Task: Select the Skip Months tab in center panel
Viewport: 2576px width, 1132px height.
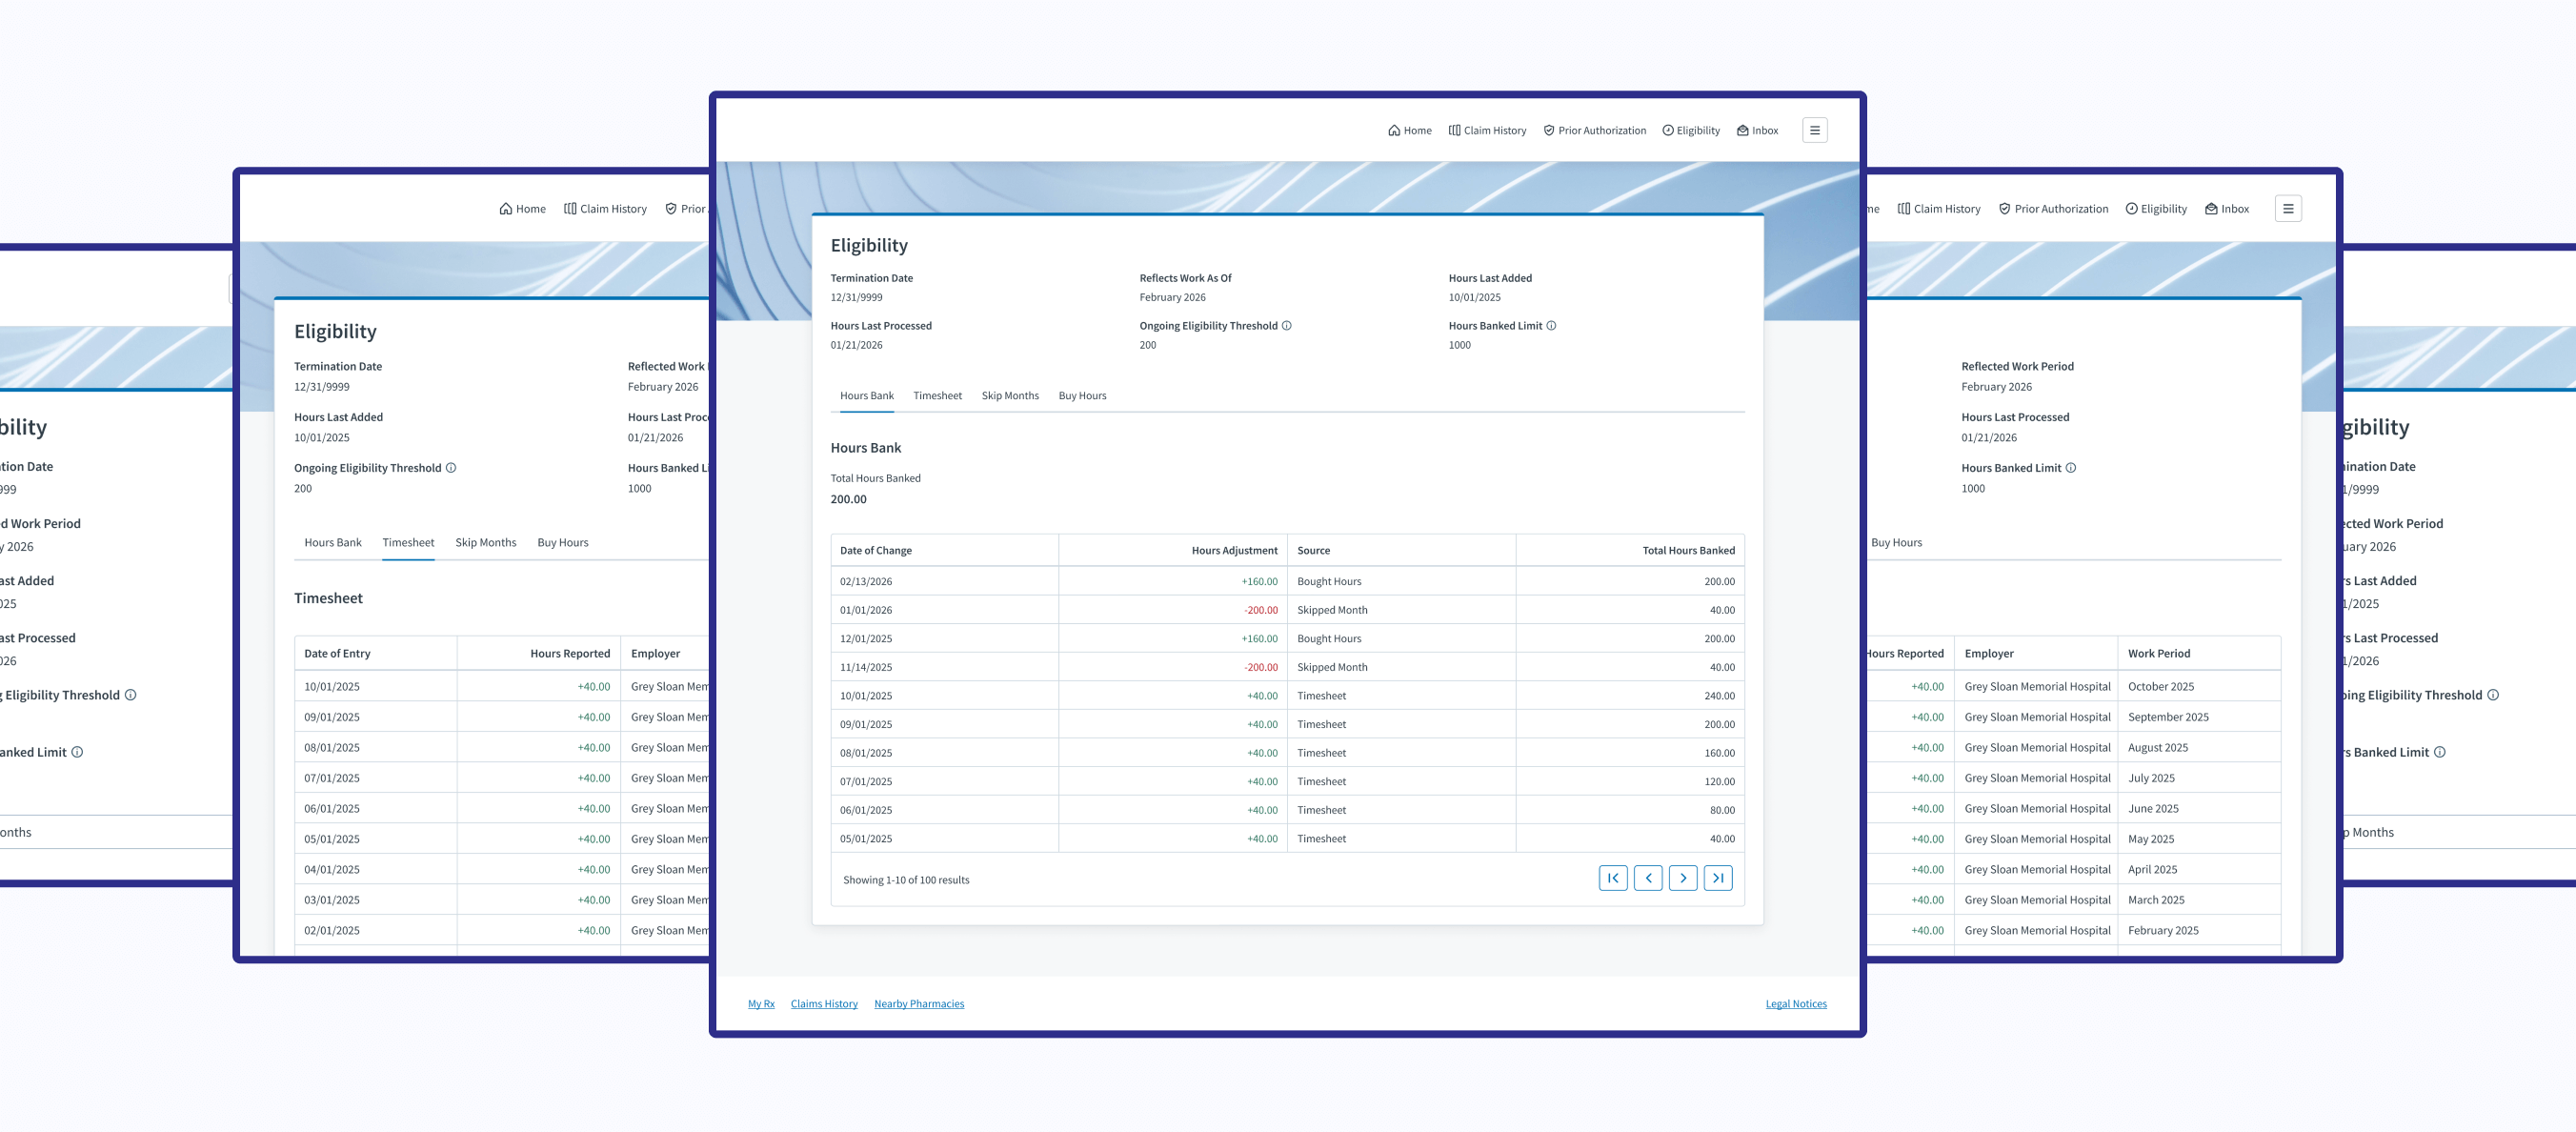Action: tap(1010, 396)
